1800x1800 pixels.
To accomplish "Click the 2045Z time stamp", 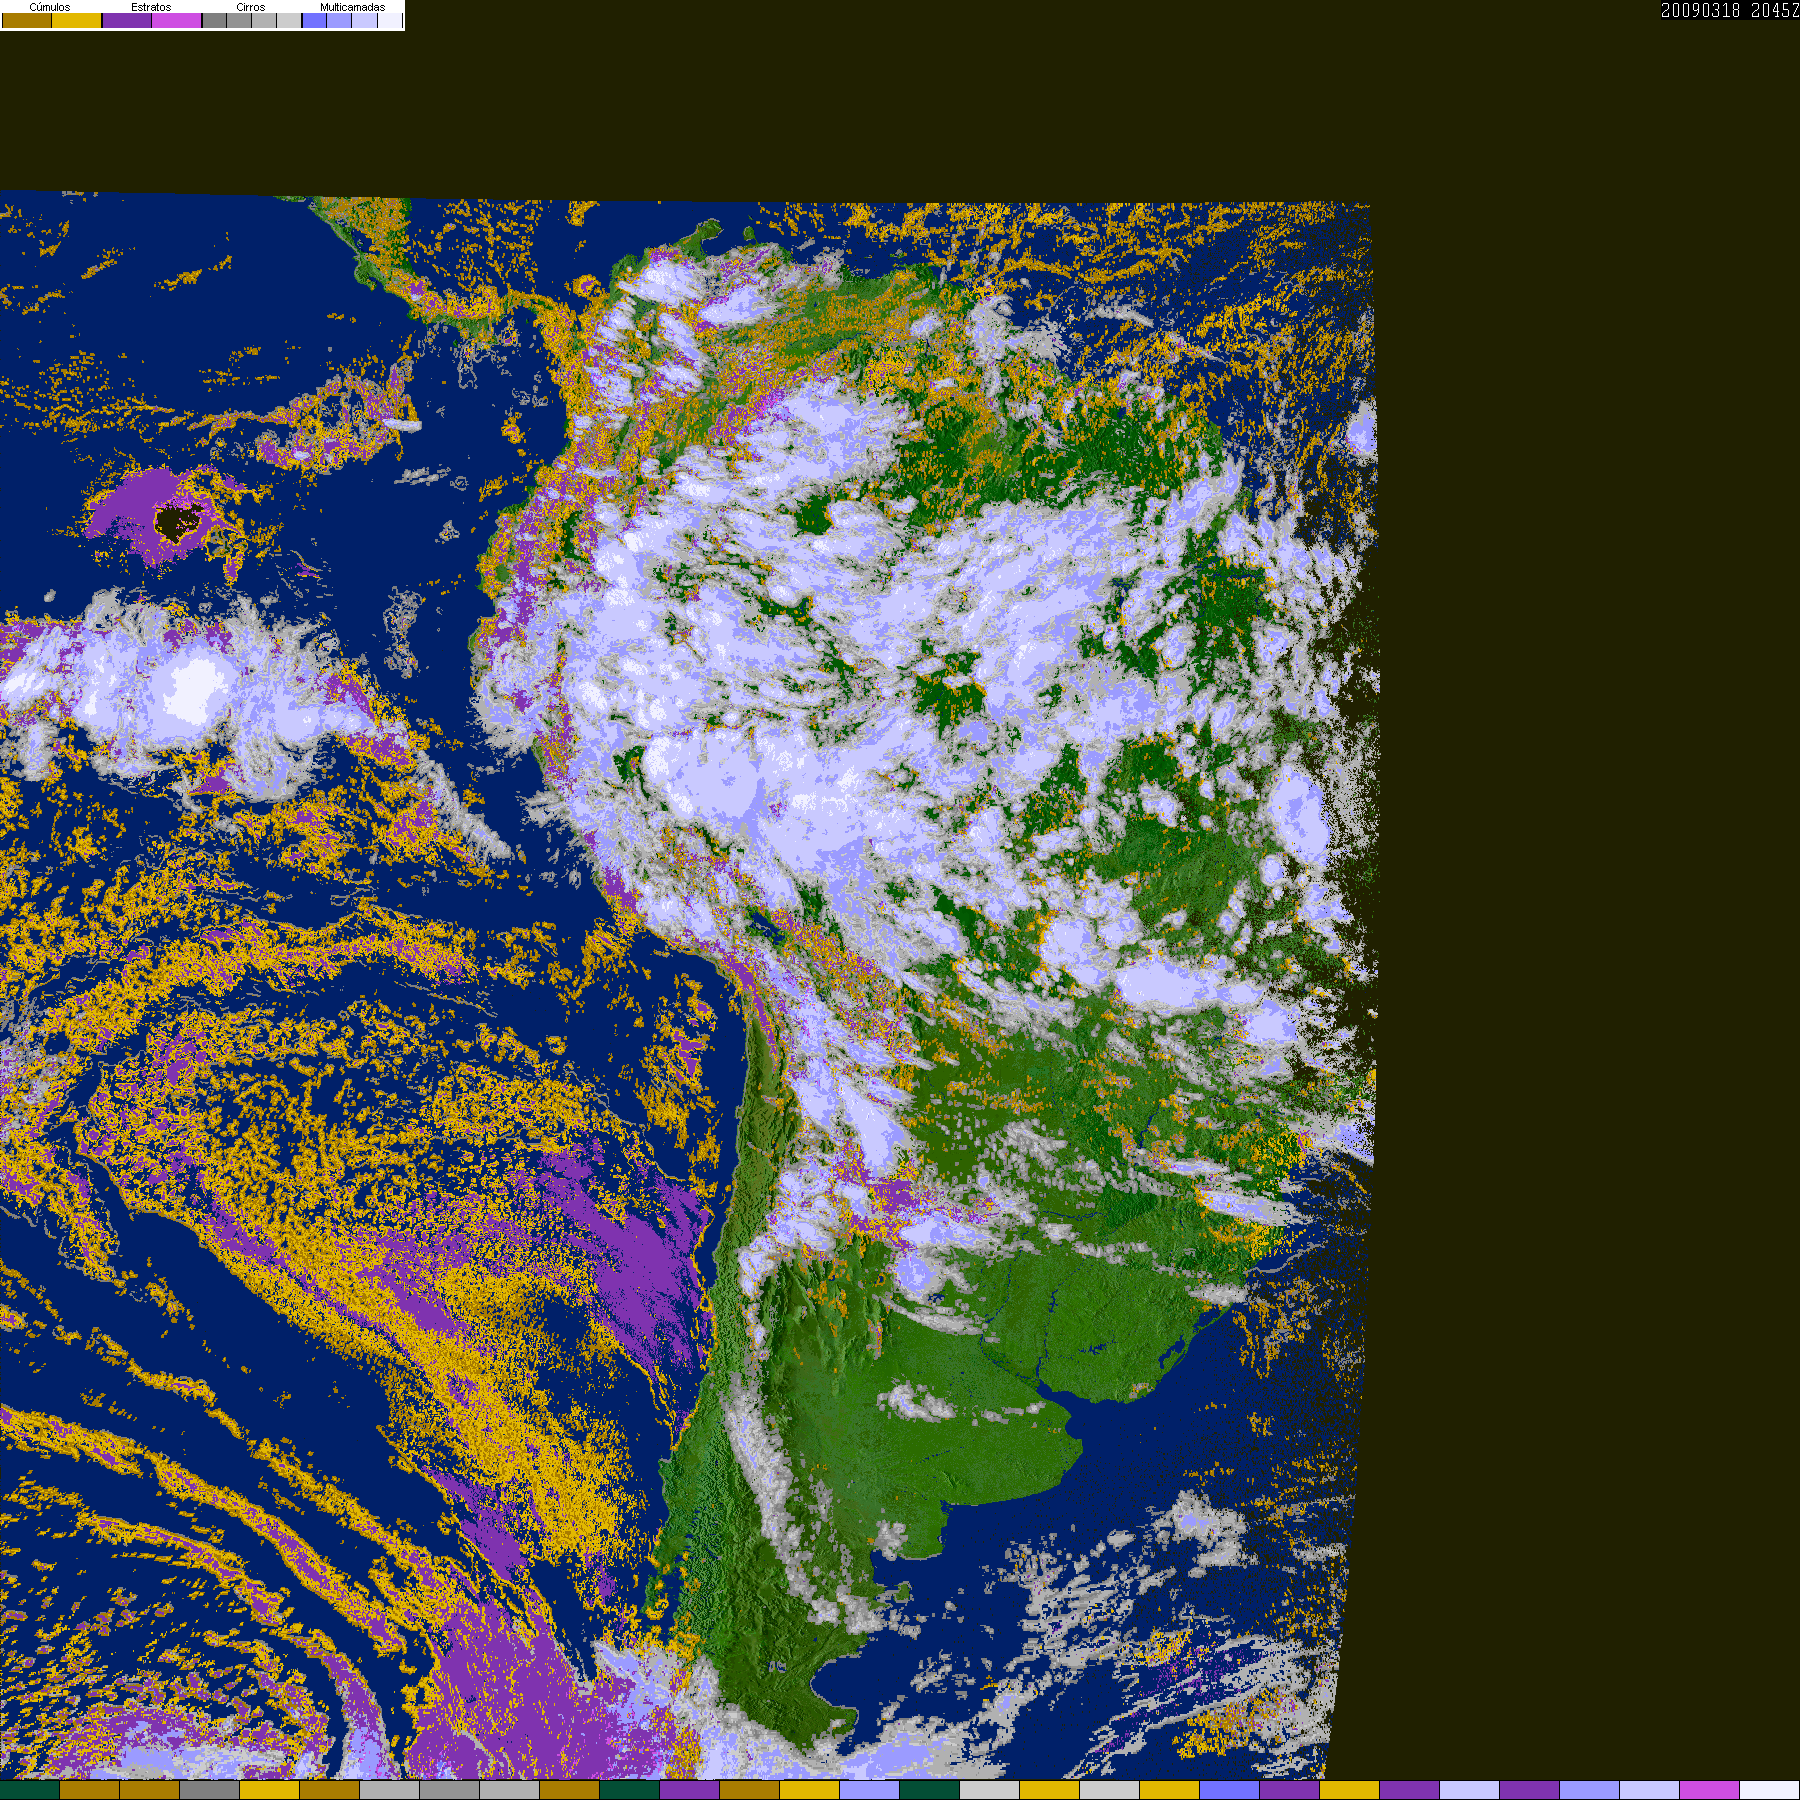I will tap(1774, 10).
